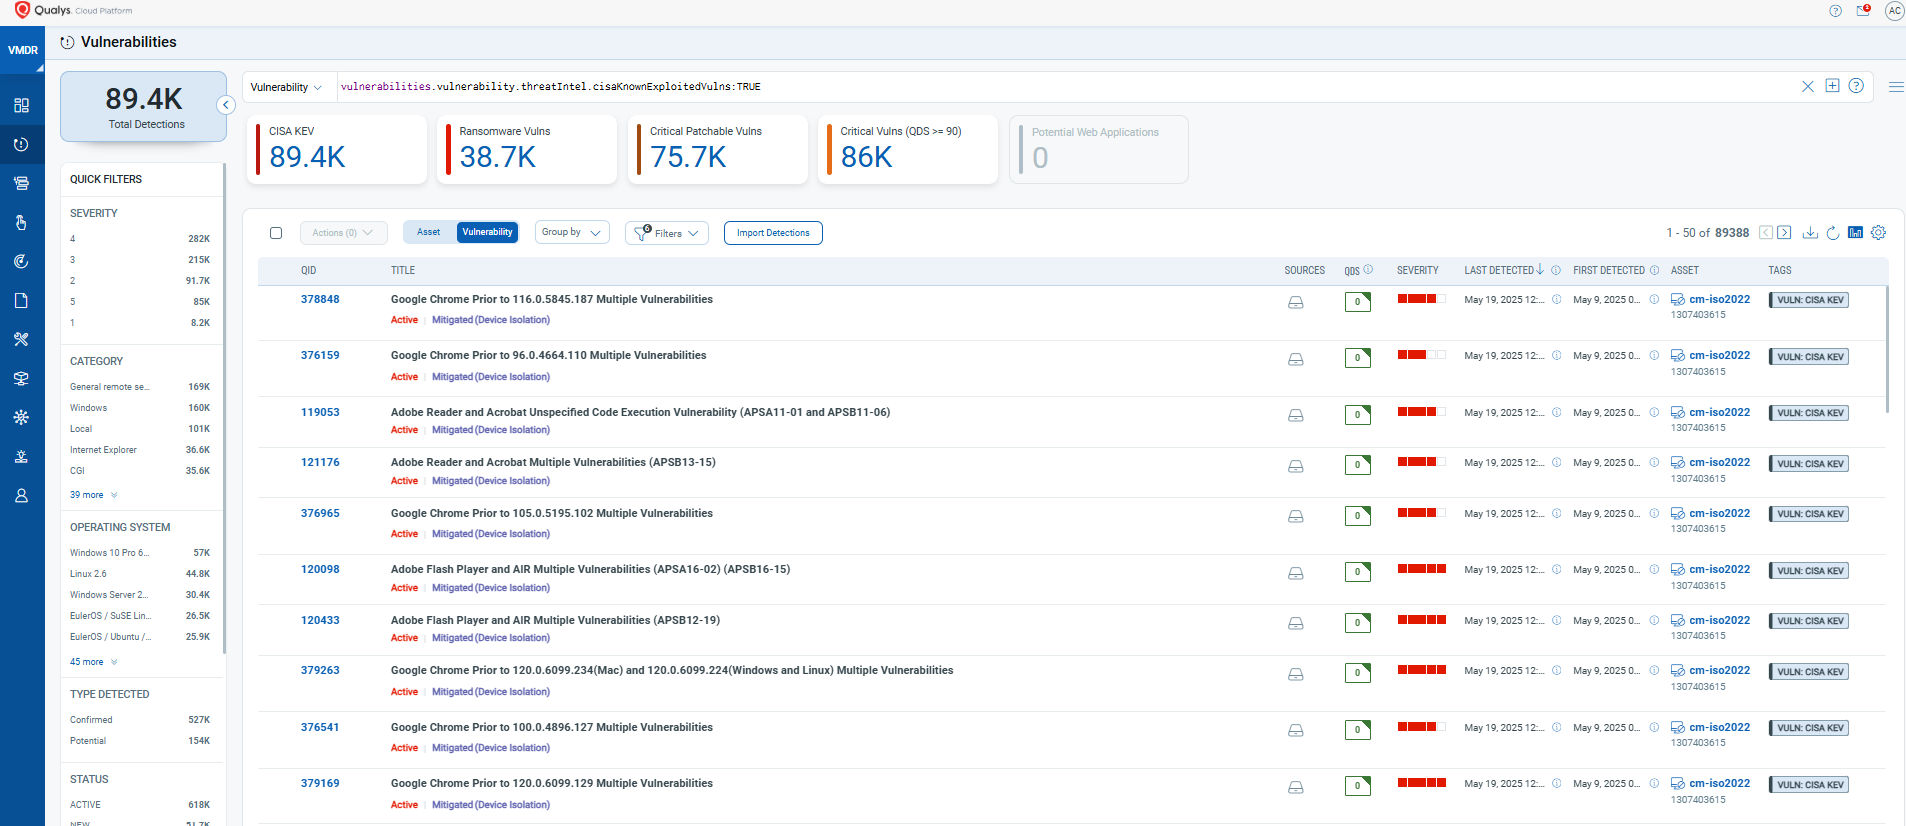Open the Total Detections 89.4K tile
The height and width of the screenshot is (826, 1906).
[x=144, y=106]
